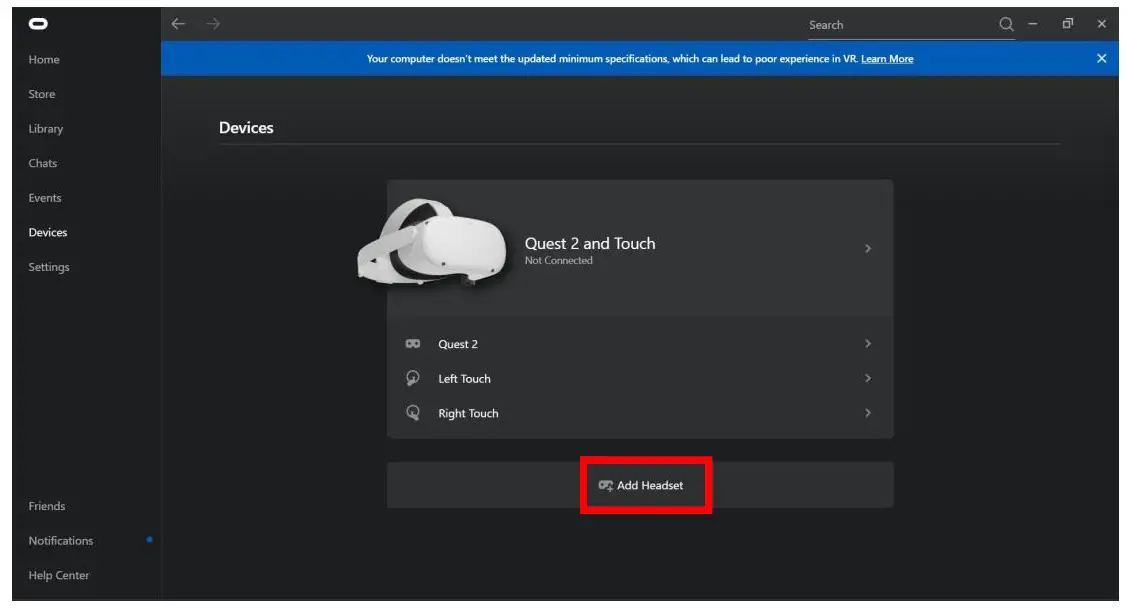Click the search magnifier icon
This screenshot has width=1127, height=608.
(1006, 24)
